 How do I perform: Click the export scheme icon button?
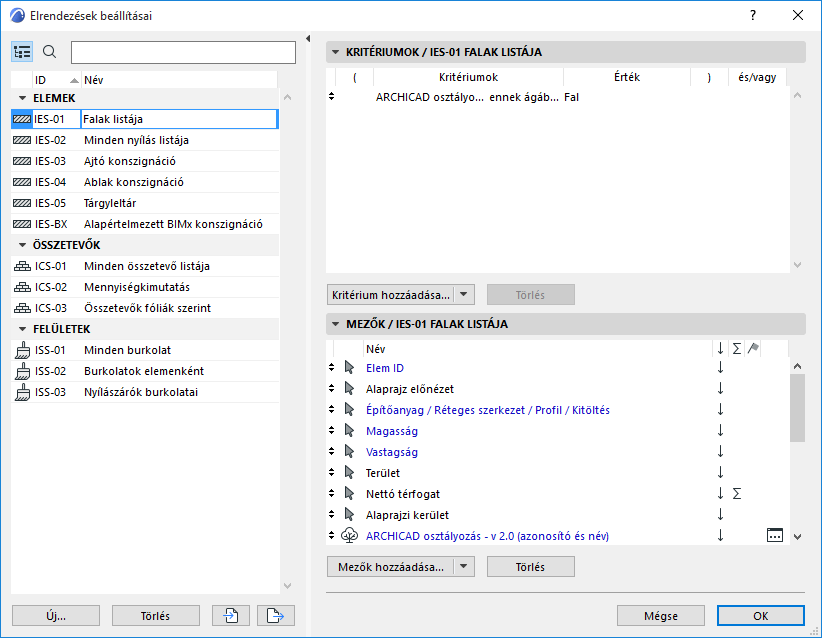tap(276, 615)
